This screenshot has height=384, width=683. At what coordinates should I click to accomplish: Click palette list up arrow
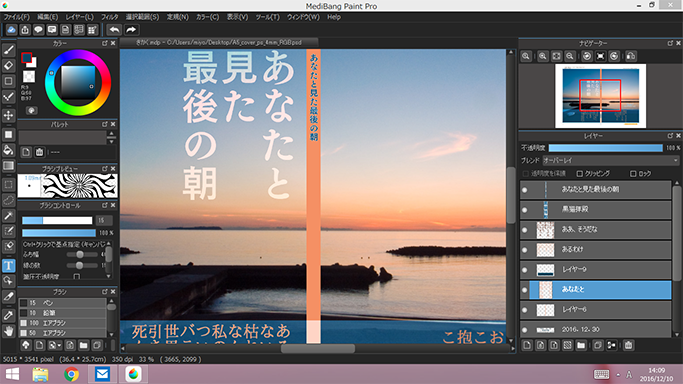tap(112, 134)
